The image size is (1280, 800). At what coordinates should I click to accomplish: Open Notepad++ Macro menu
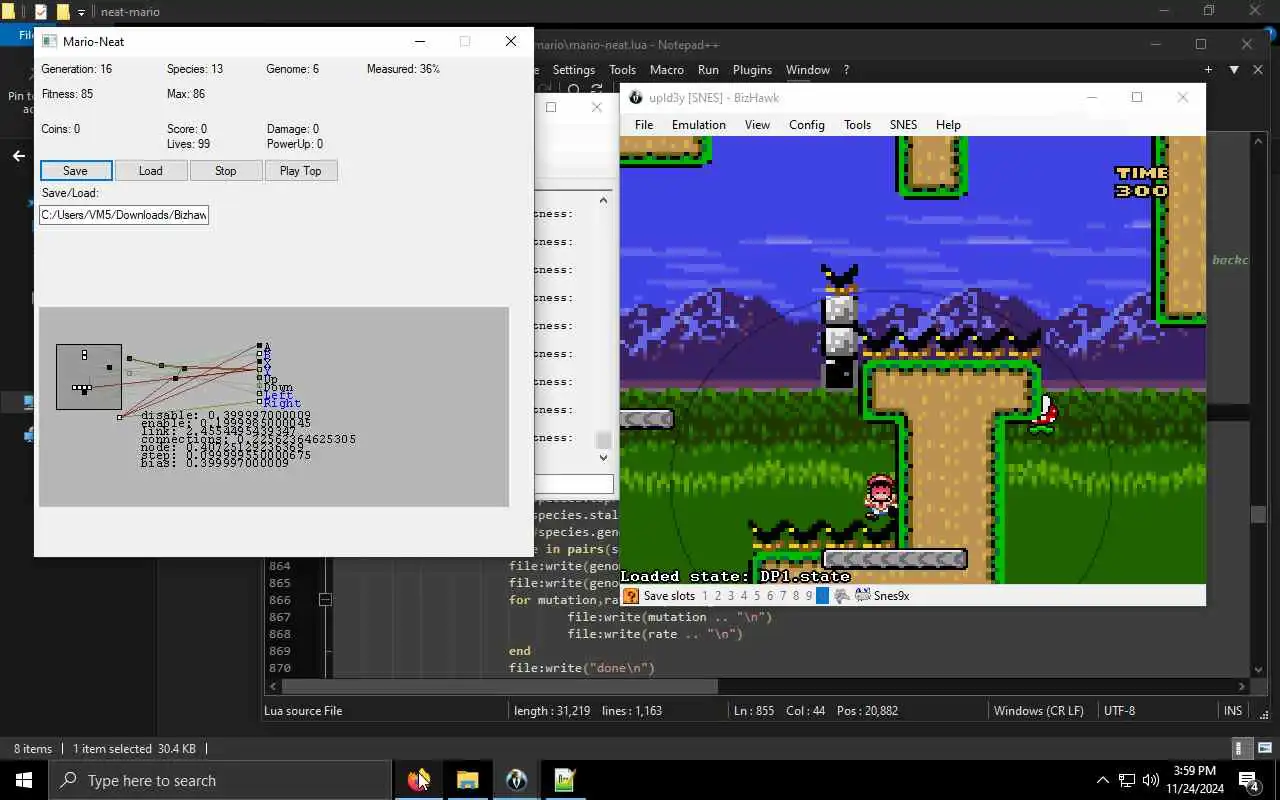click(x=666, y=70)
